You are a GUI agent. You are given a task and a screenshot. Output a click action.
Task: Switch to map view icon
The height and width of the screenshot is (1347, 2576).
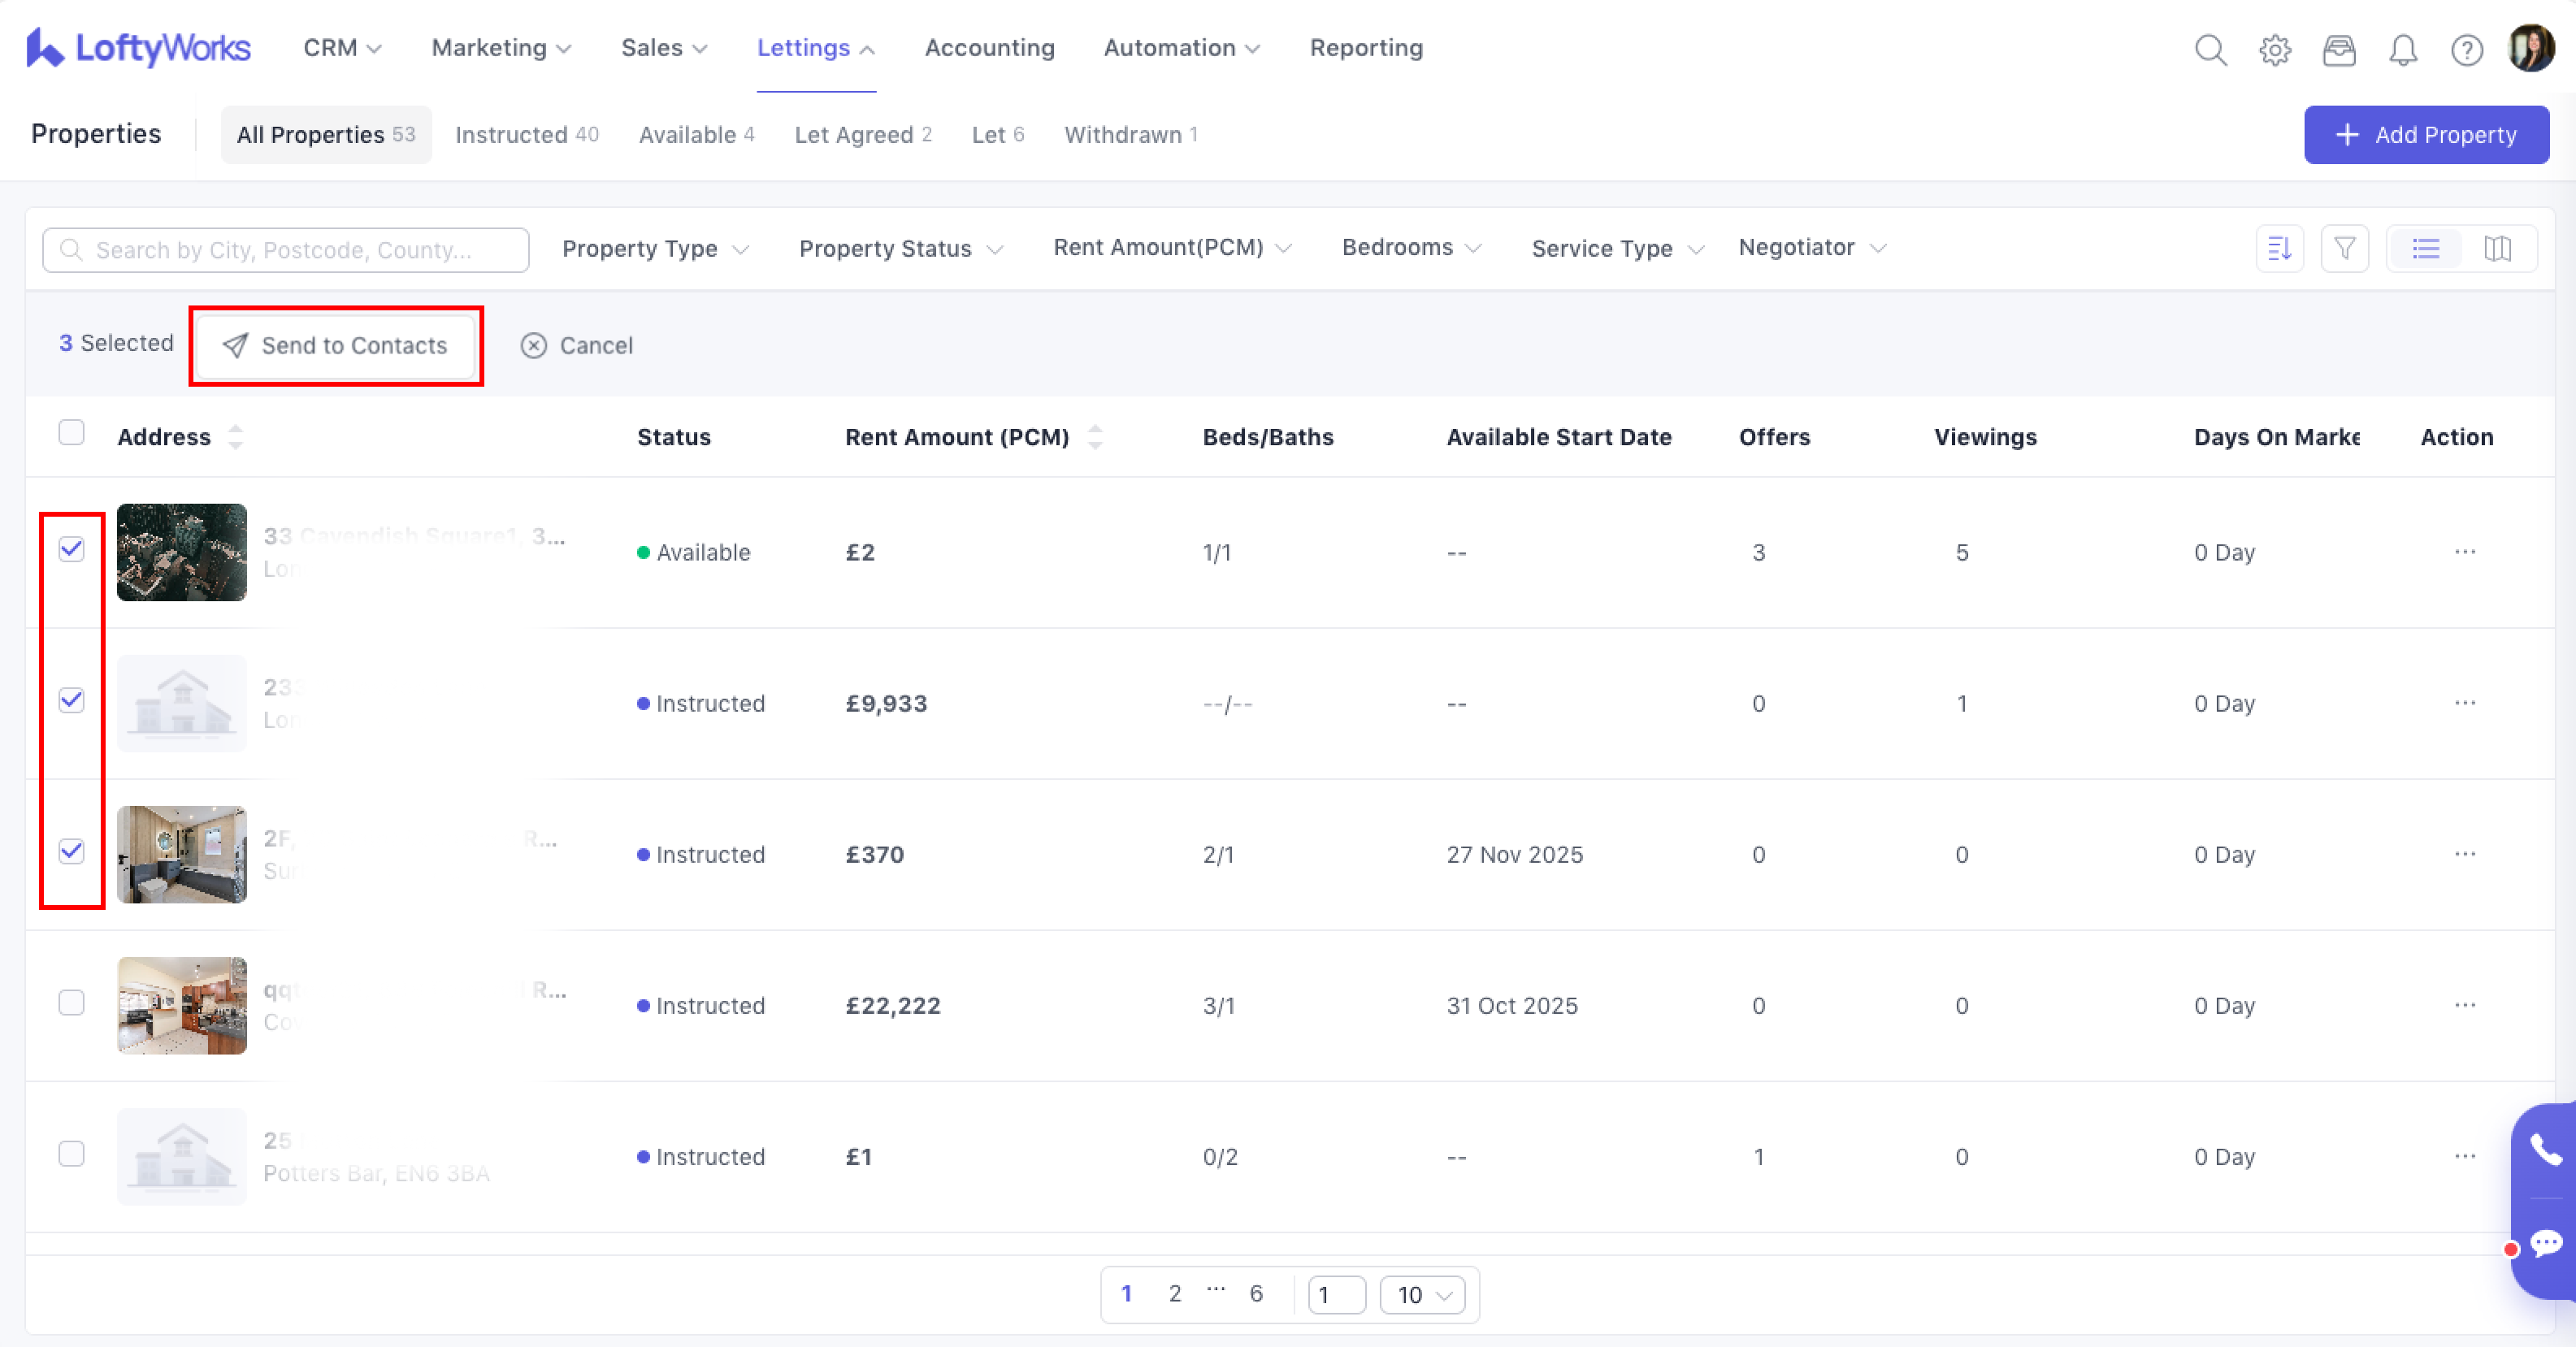click(2497, 249)
